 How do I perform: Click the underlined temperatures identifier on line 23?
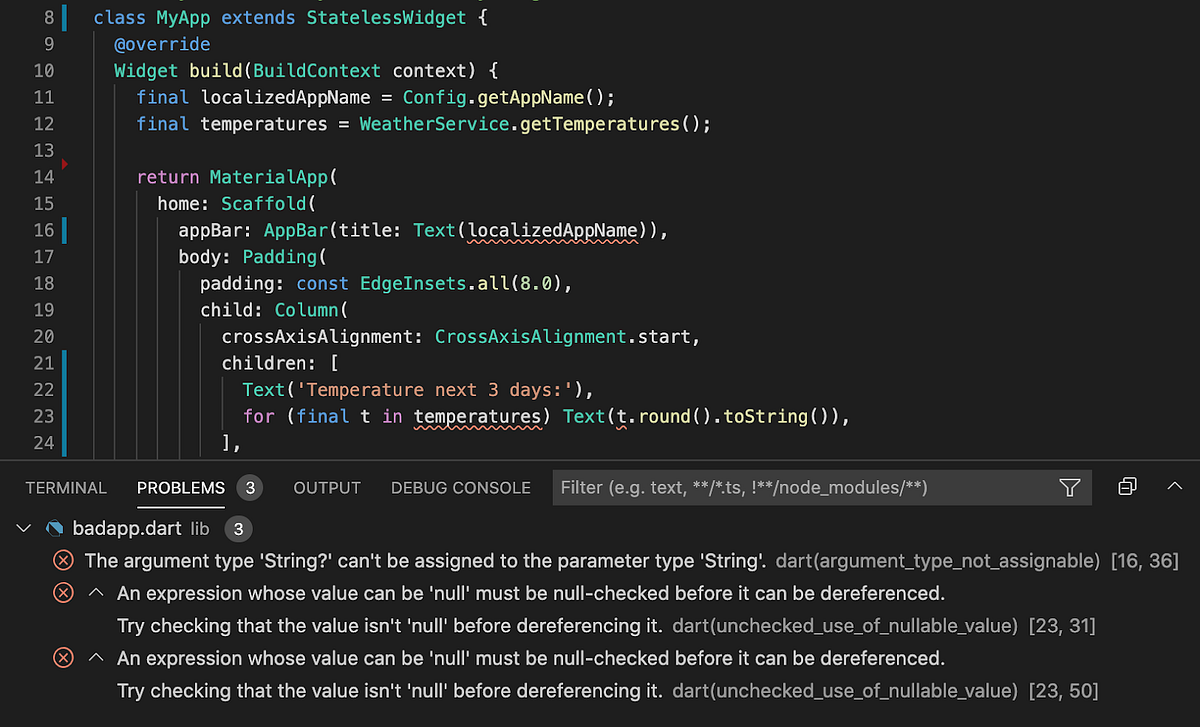[x=478, y=416]
